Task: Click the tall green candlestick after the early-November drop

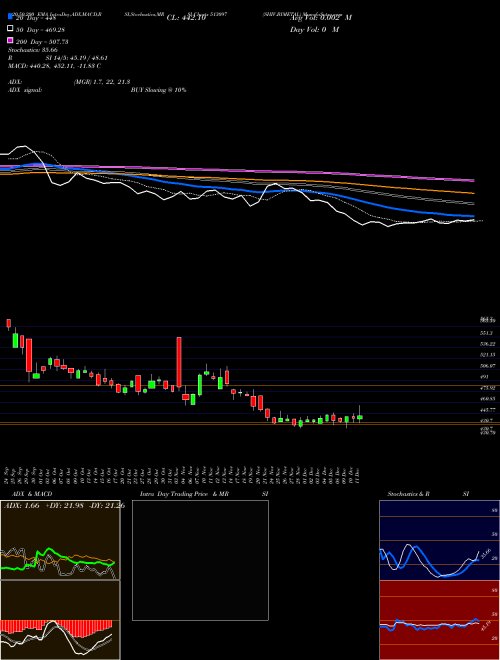Action: [x=200, y=385]
